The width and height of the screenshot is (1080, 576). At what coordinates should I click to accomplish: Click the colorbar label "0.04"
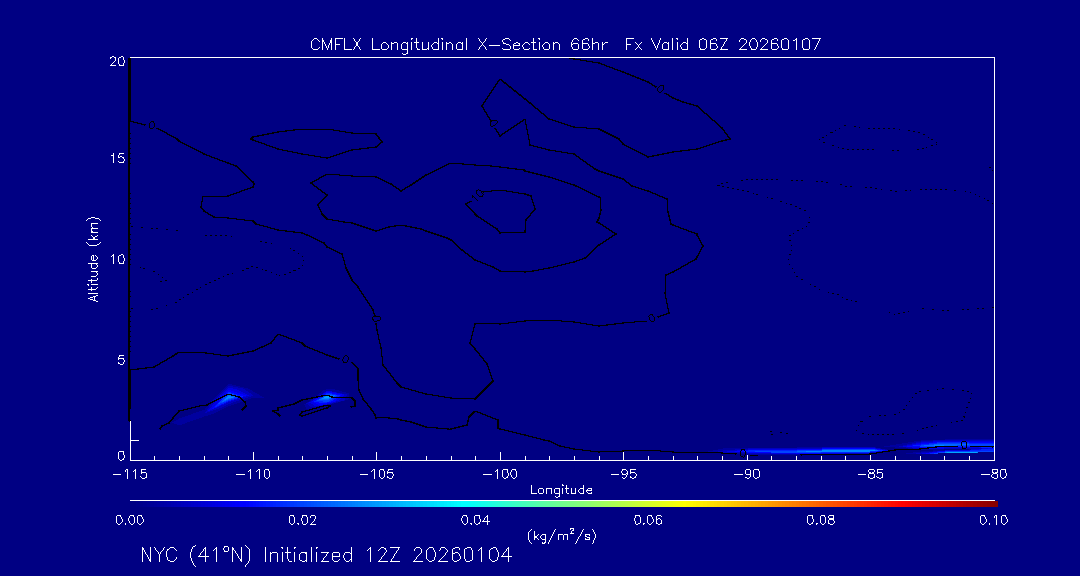click(476, 520)
